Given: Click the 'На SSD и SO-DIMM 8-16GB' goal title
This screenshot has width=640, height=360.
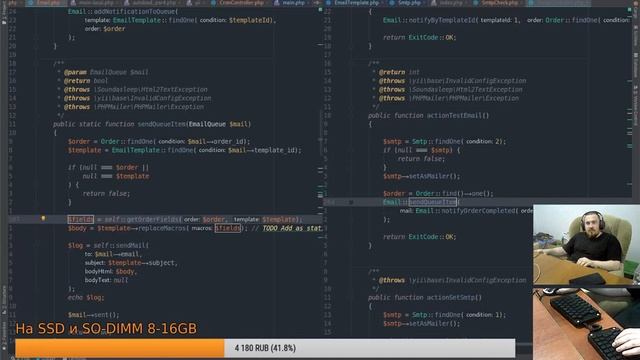Looking at the screenshot, I should tap(106, 329).
